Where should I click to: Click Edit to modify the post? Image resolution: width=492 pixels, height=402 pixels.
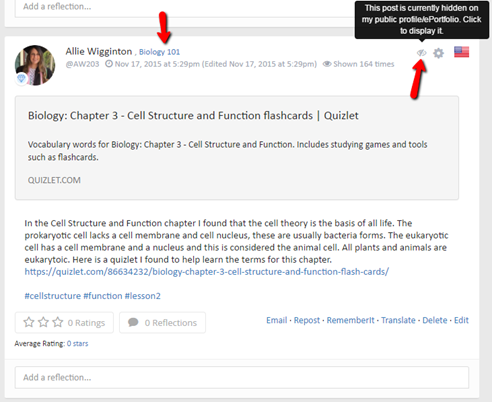461,320
